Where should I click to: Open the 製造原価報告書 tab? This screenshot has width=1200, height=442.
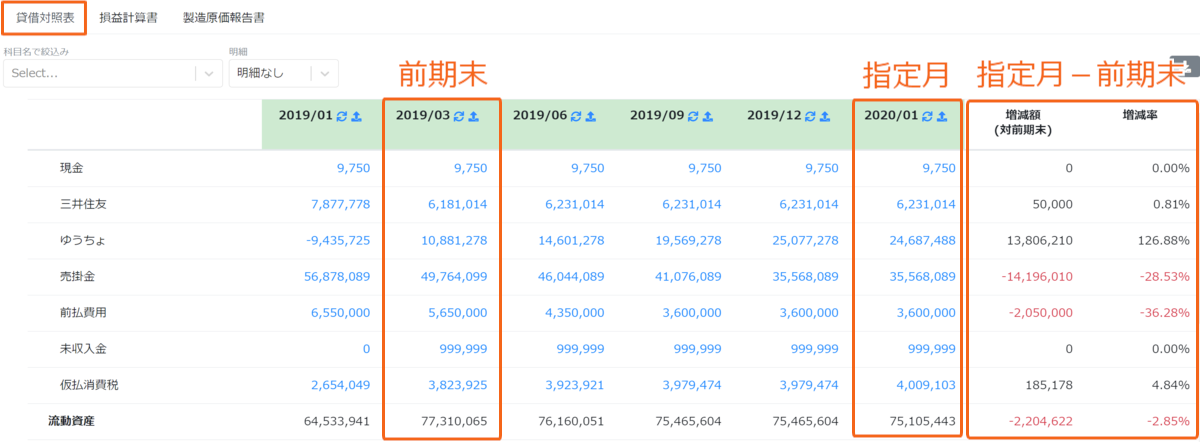[x=223, y=18]
